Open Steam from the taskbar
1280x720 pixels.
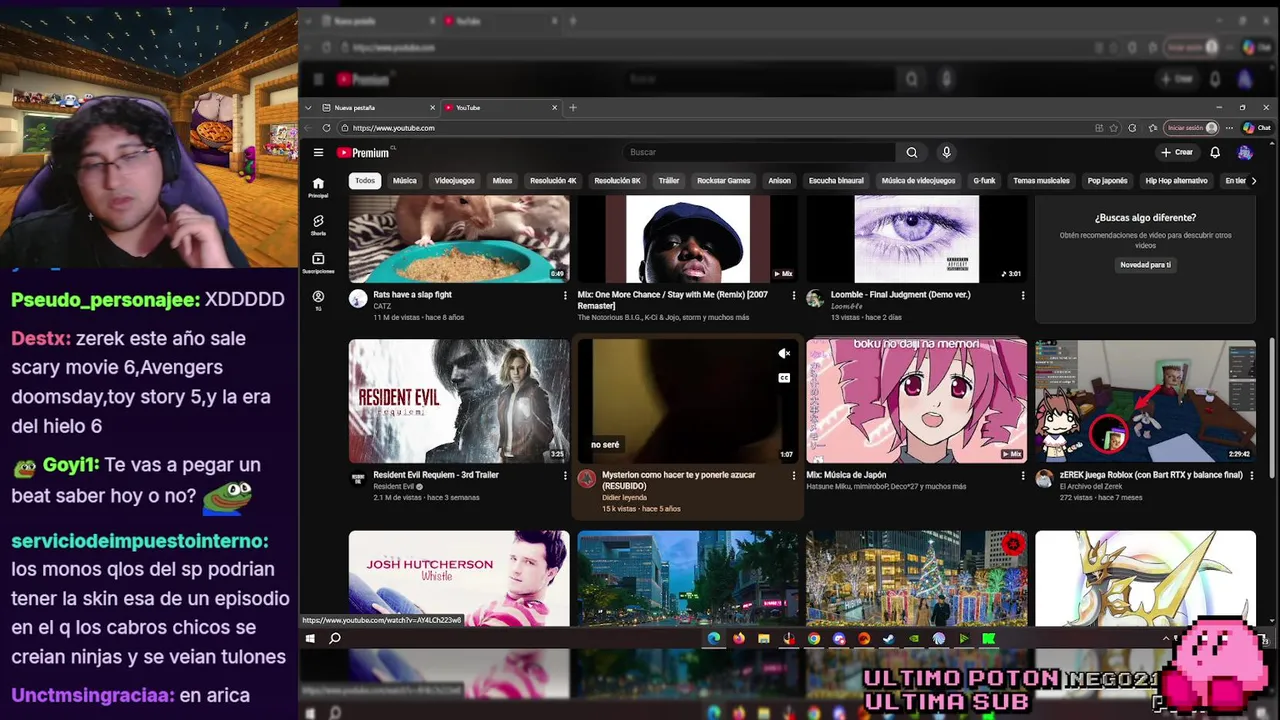(x=889, y=638)
